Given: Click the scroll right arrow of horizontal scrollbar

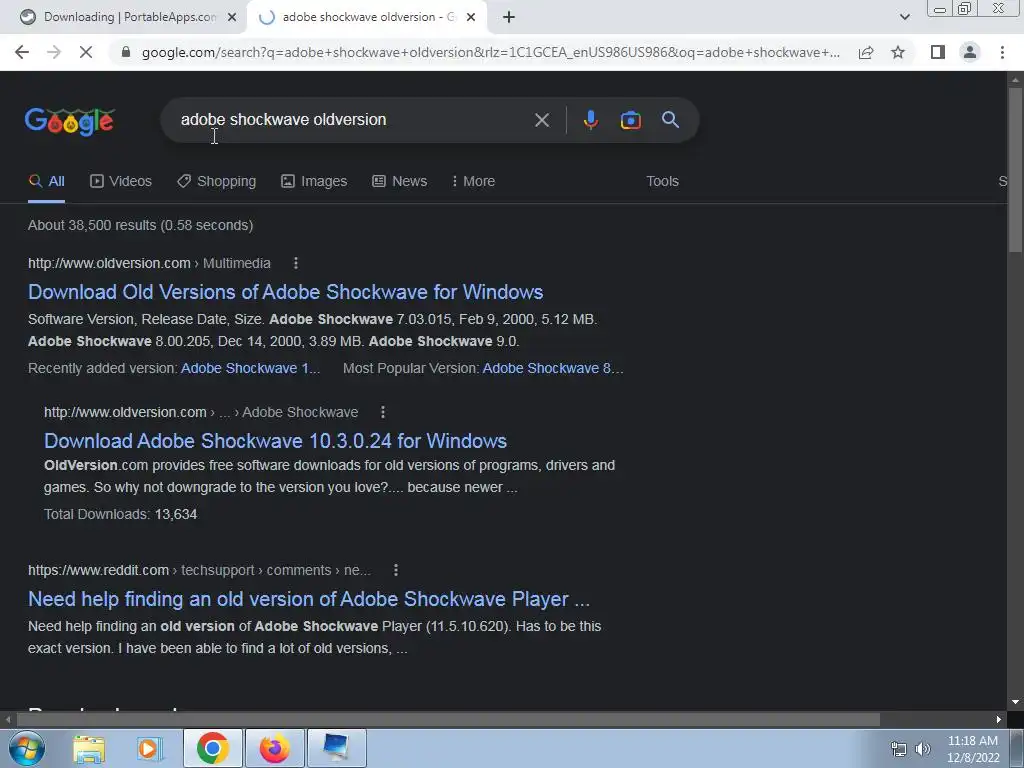Looking at the screenshot, I should pyautogui.click(x=999, y=720).
